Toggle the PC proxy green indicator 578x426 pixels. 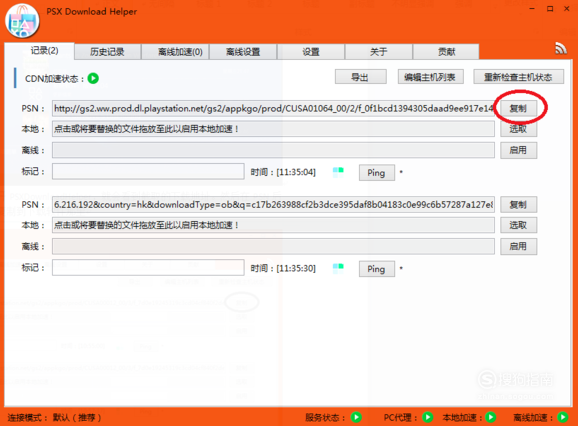coord(427,417)
